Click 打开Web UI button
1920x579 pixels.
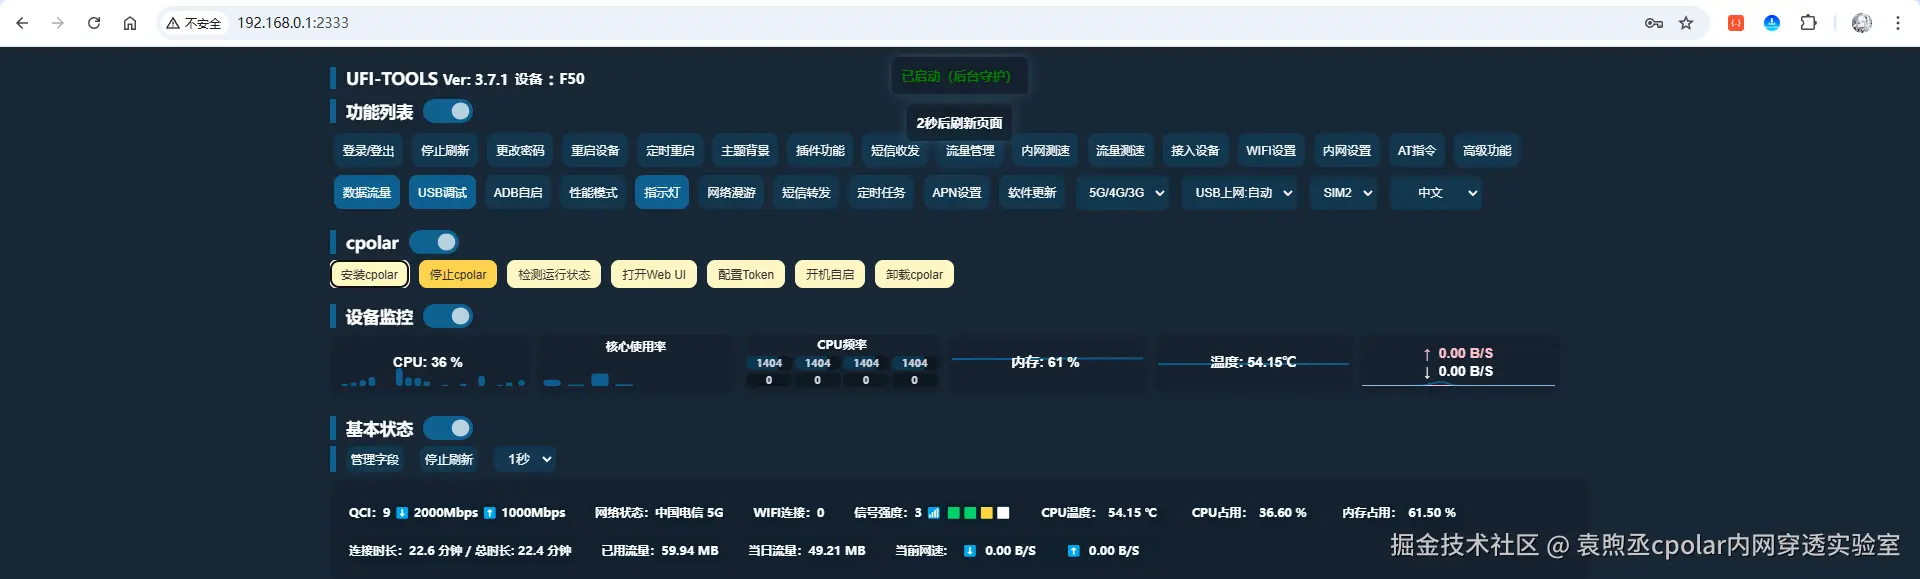click(654, 274)
